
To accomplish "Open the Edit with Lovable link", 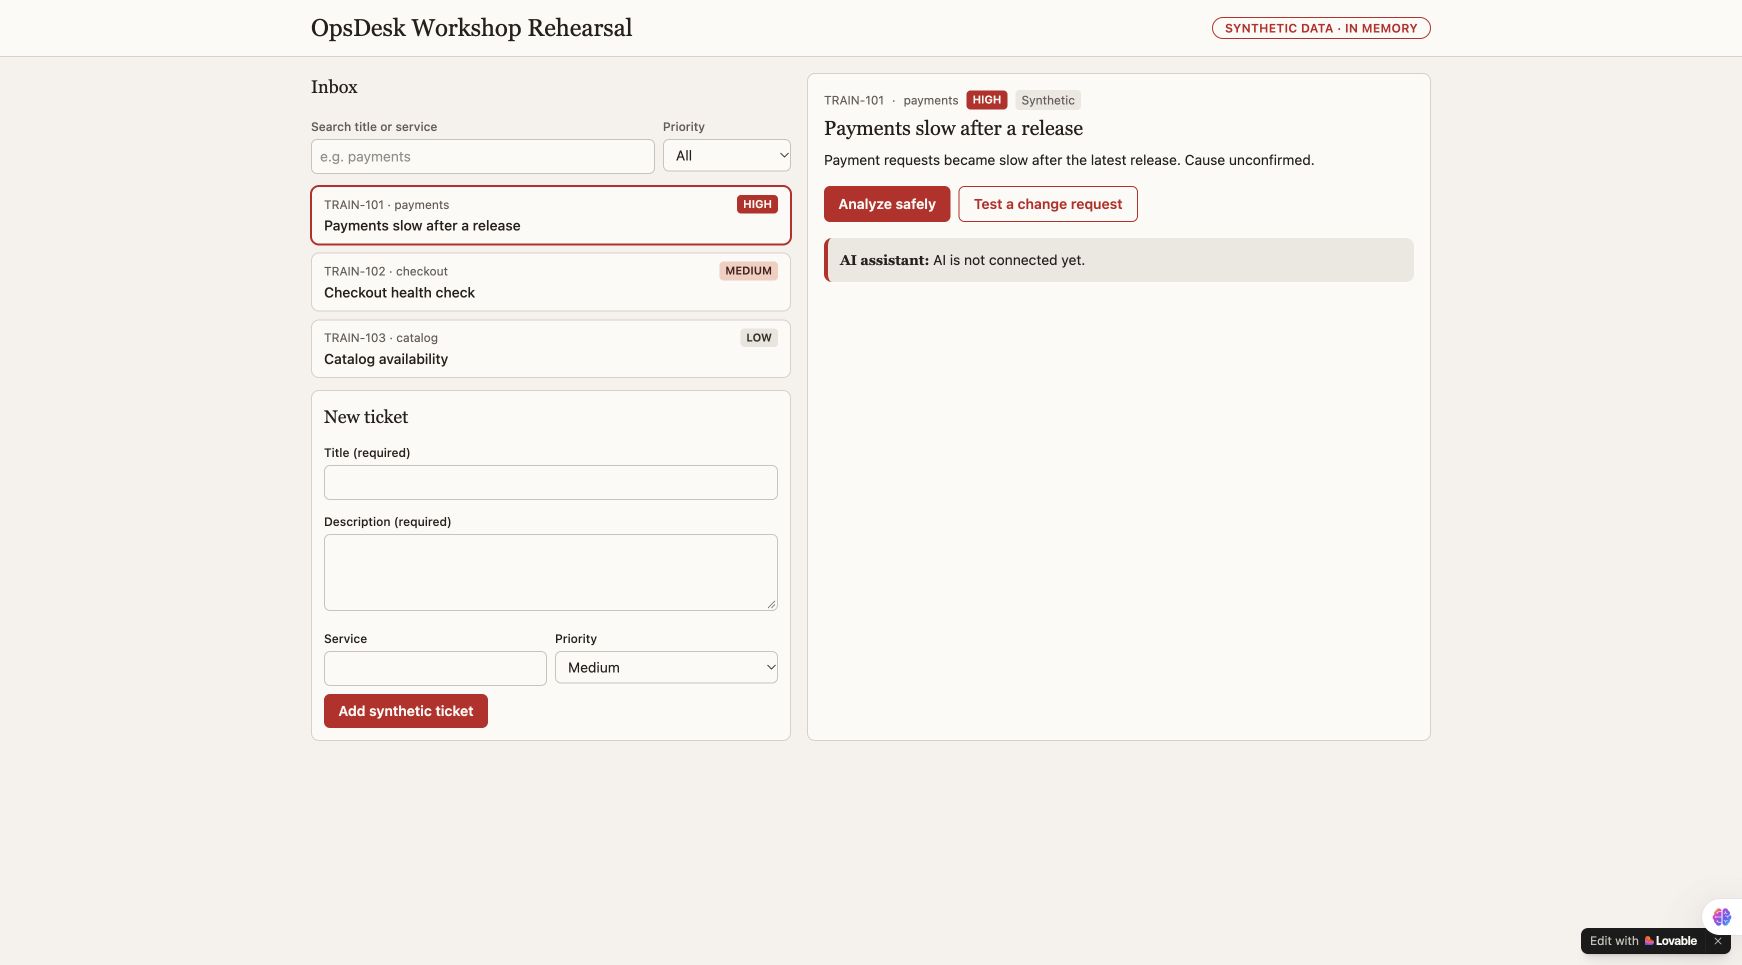I will click(1643, 941).
